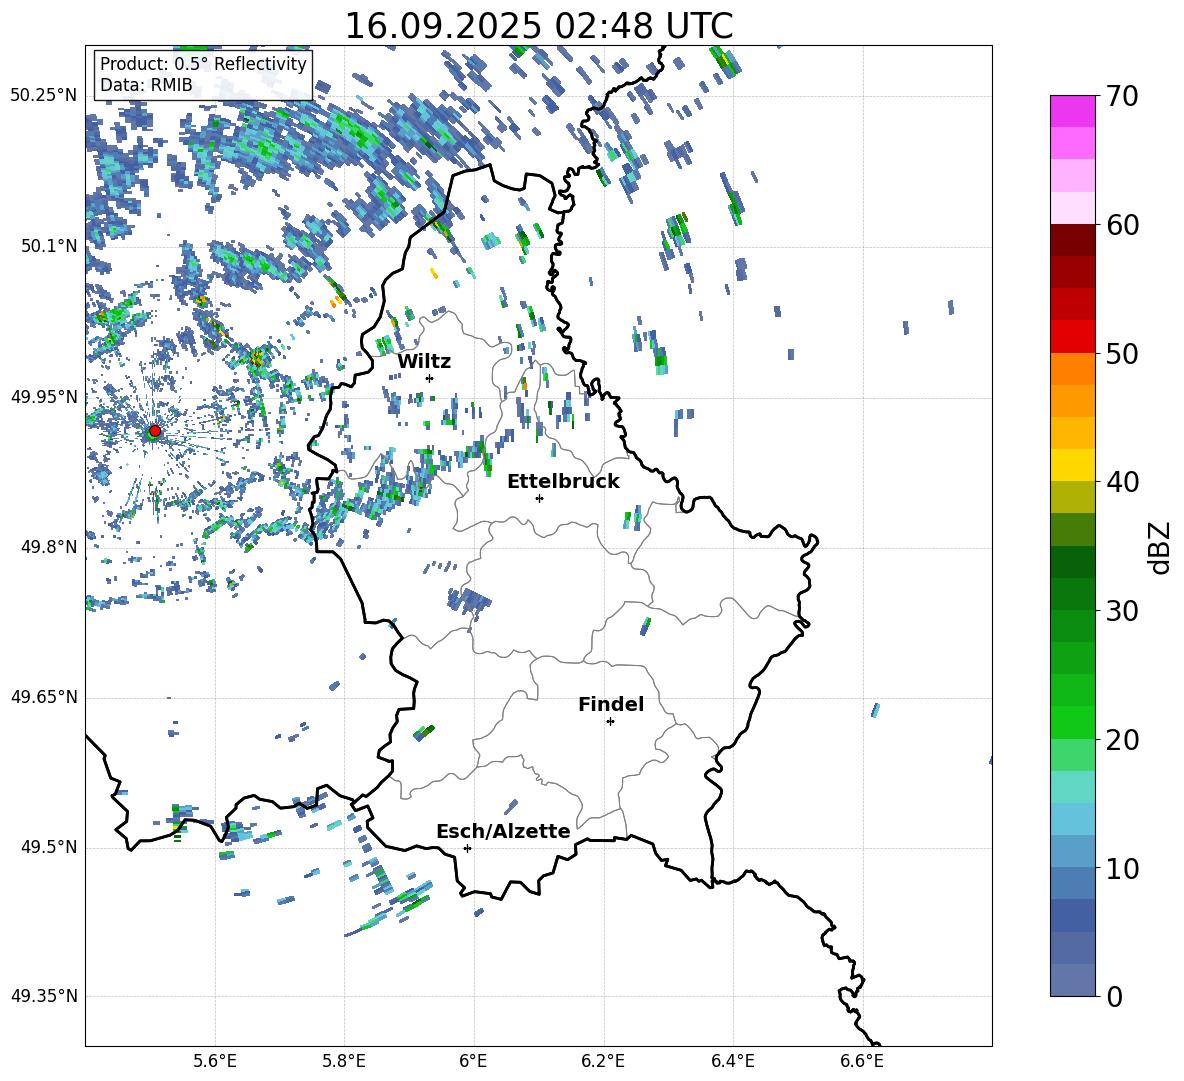
Task: Click the 49.95°N latitude label
Action: 44,397
